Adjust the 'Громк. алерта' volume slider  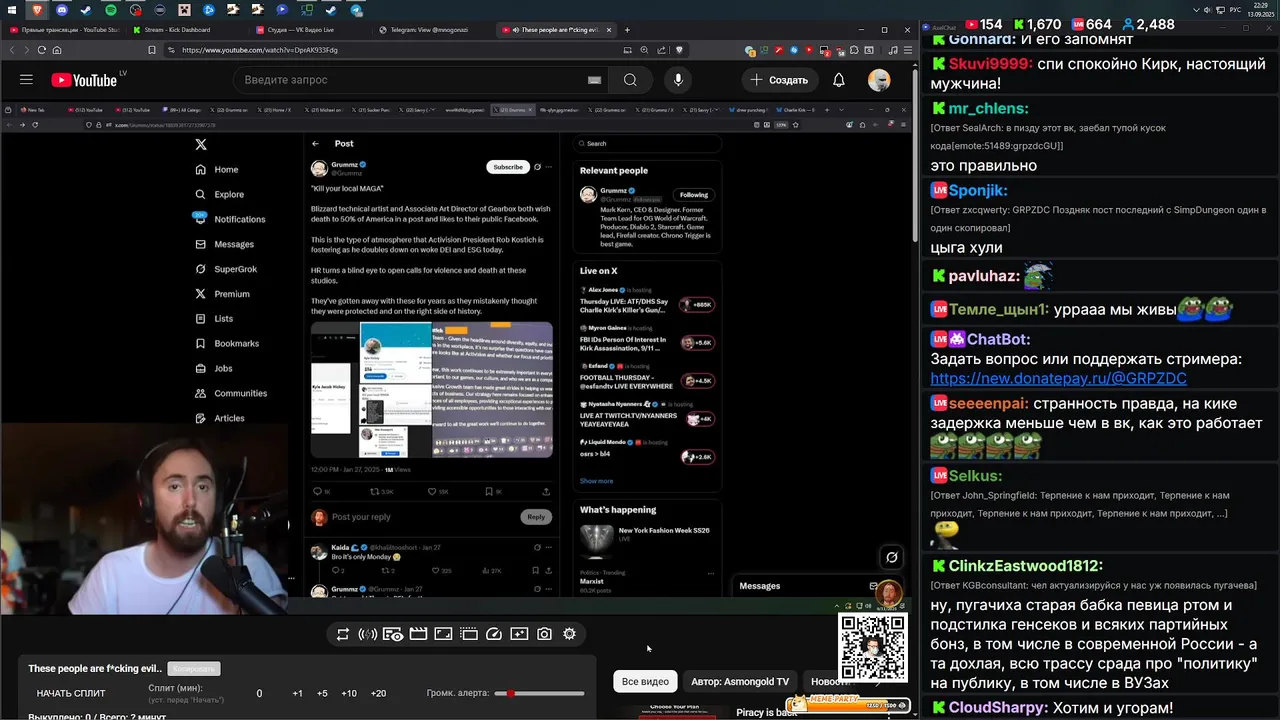539,693
